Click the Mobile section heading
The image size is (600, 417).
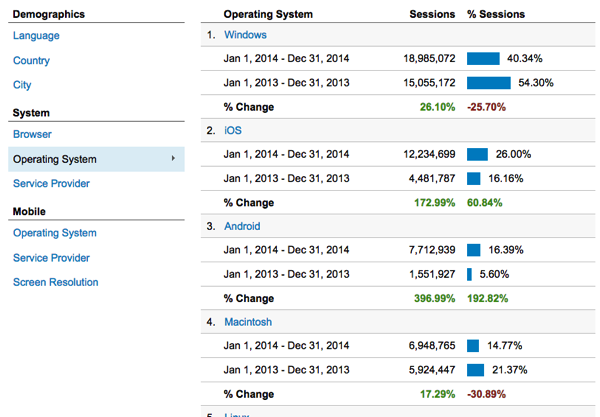tap(29, 212)
